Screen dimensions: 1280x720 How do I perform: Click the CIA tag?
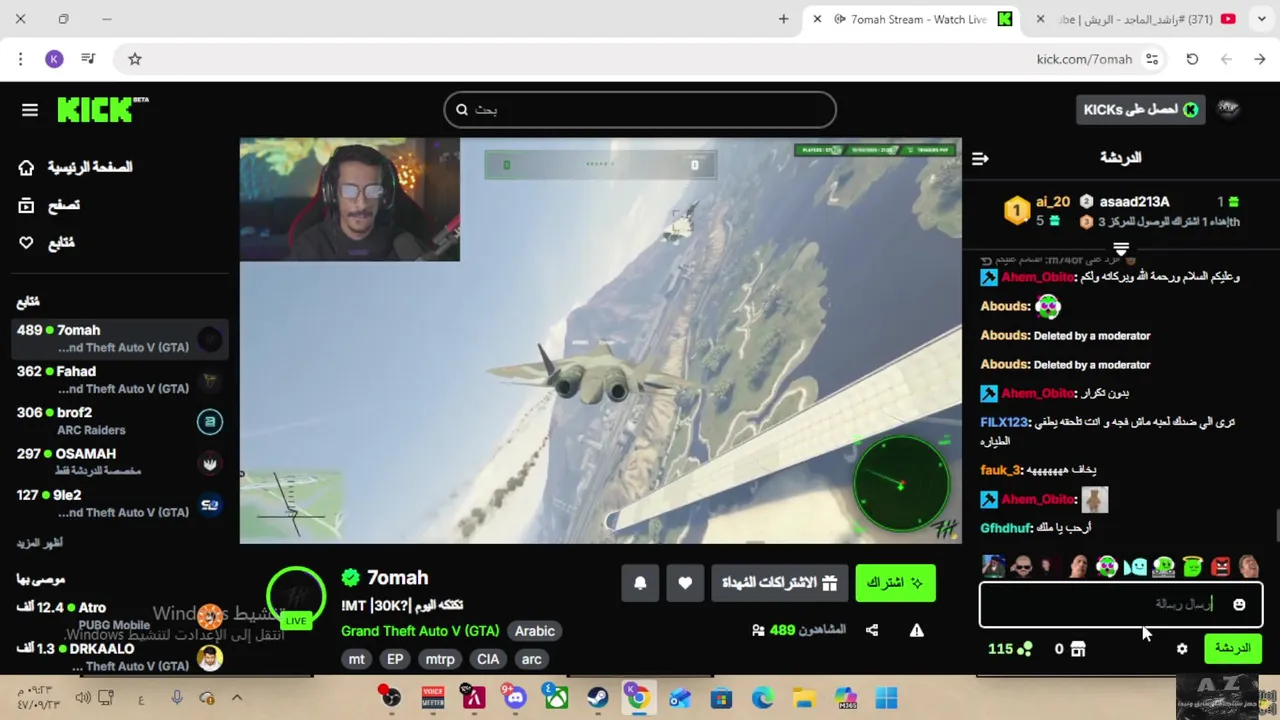(488, 659)
